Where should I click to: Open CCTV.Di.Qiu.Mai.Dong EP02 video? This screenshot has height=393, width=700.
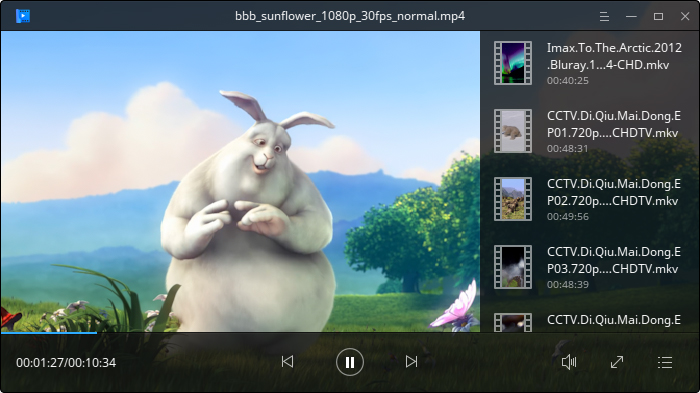click(590, 199)
